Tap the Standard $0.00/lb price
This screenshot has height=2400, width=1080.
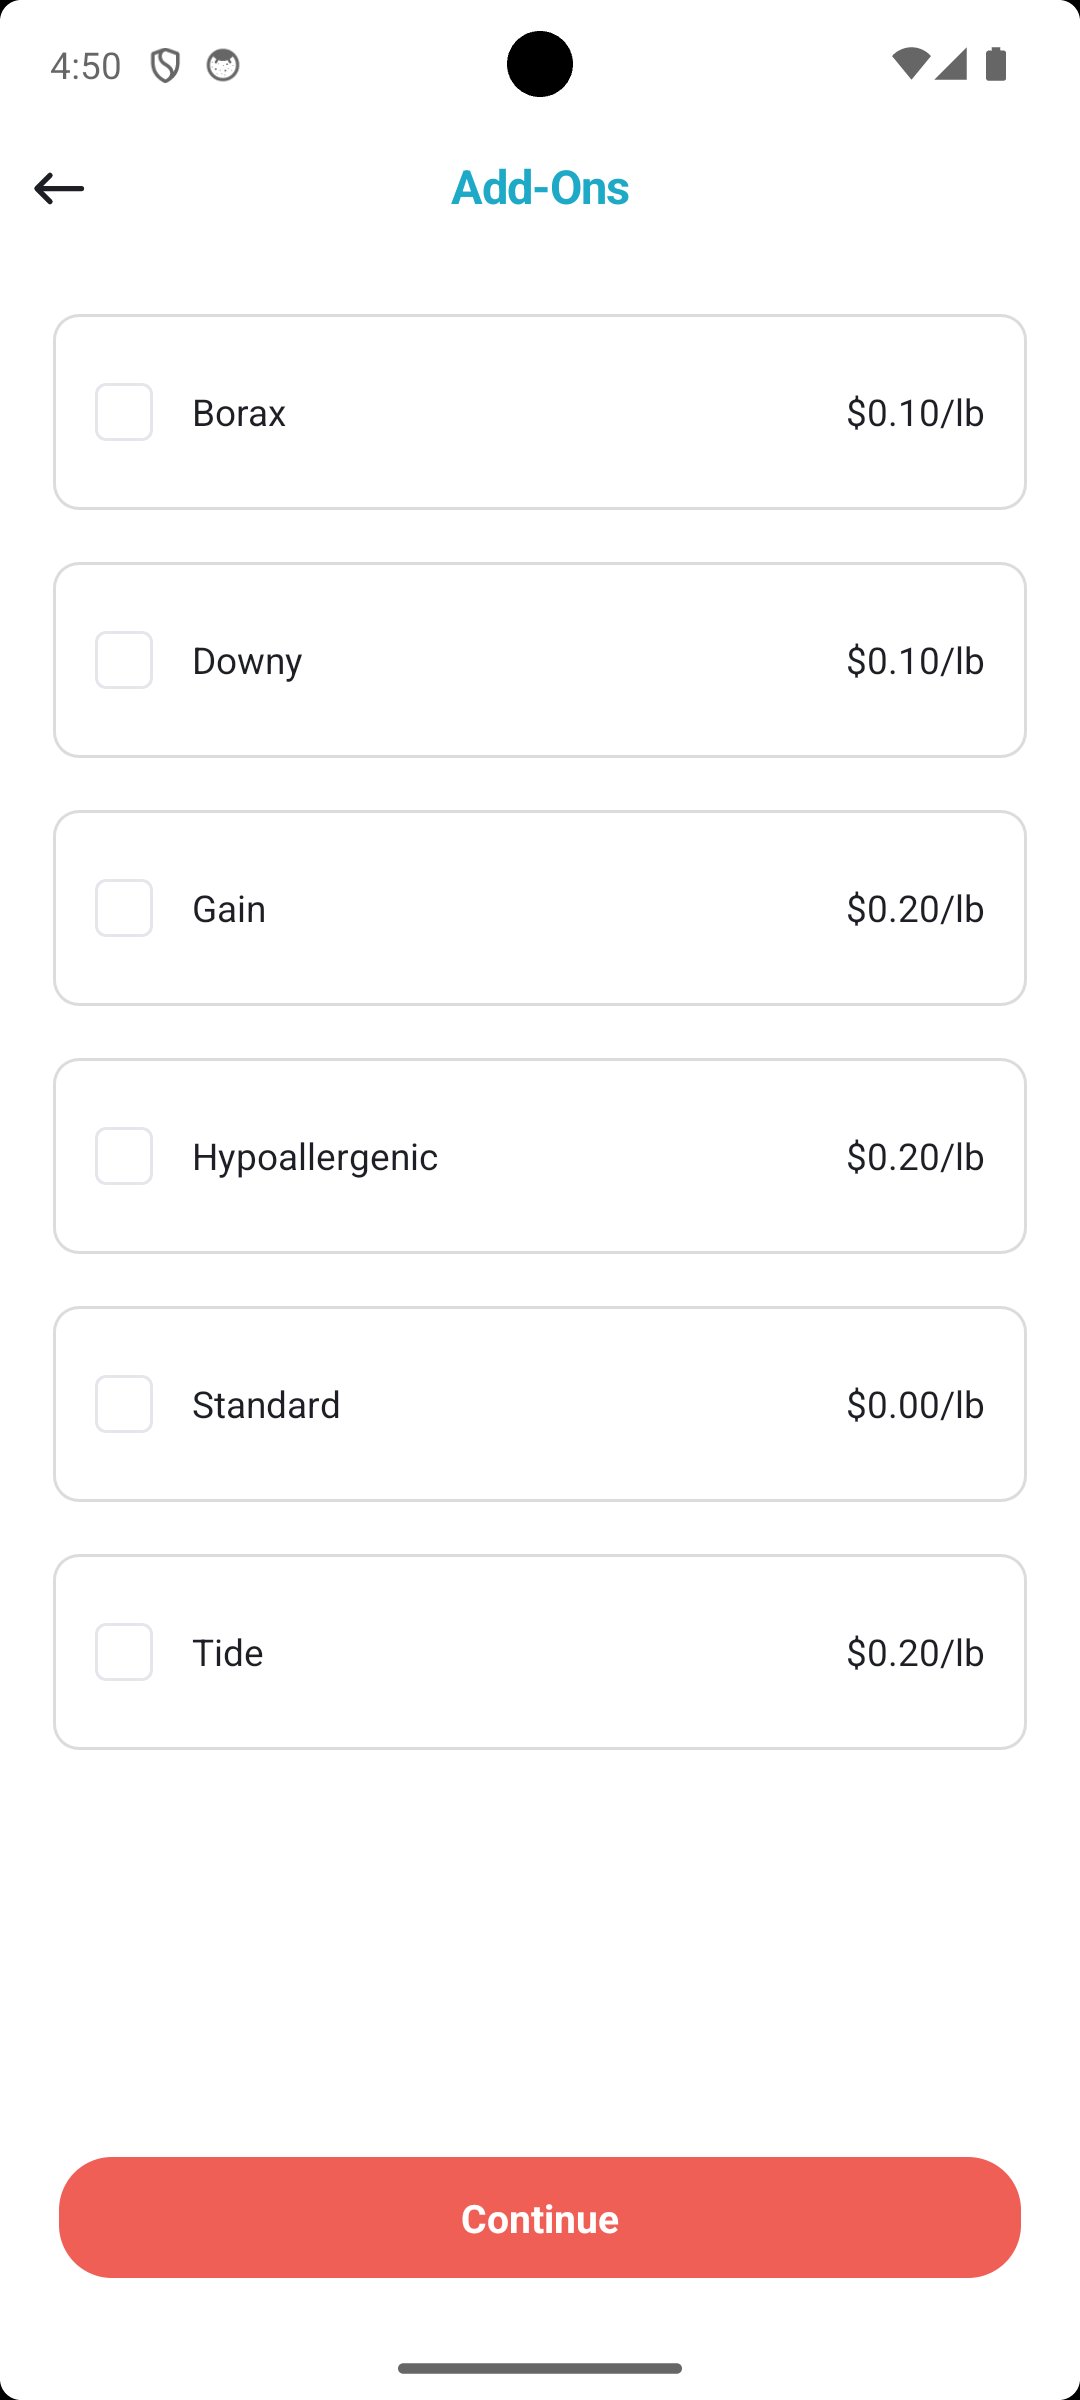[915, 1404]
